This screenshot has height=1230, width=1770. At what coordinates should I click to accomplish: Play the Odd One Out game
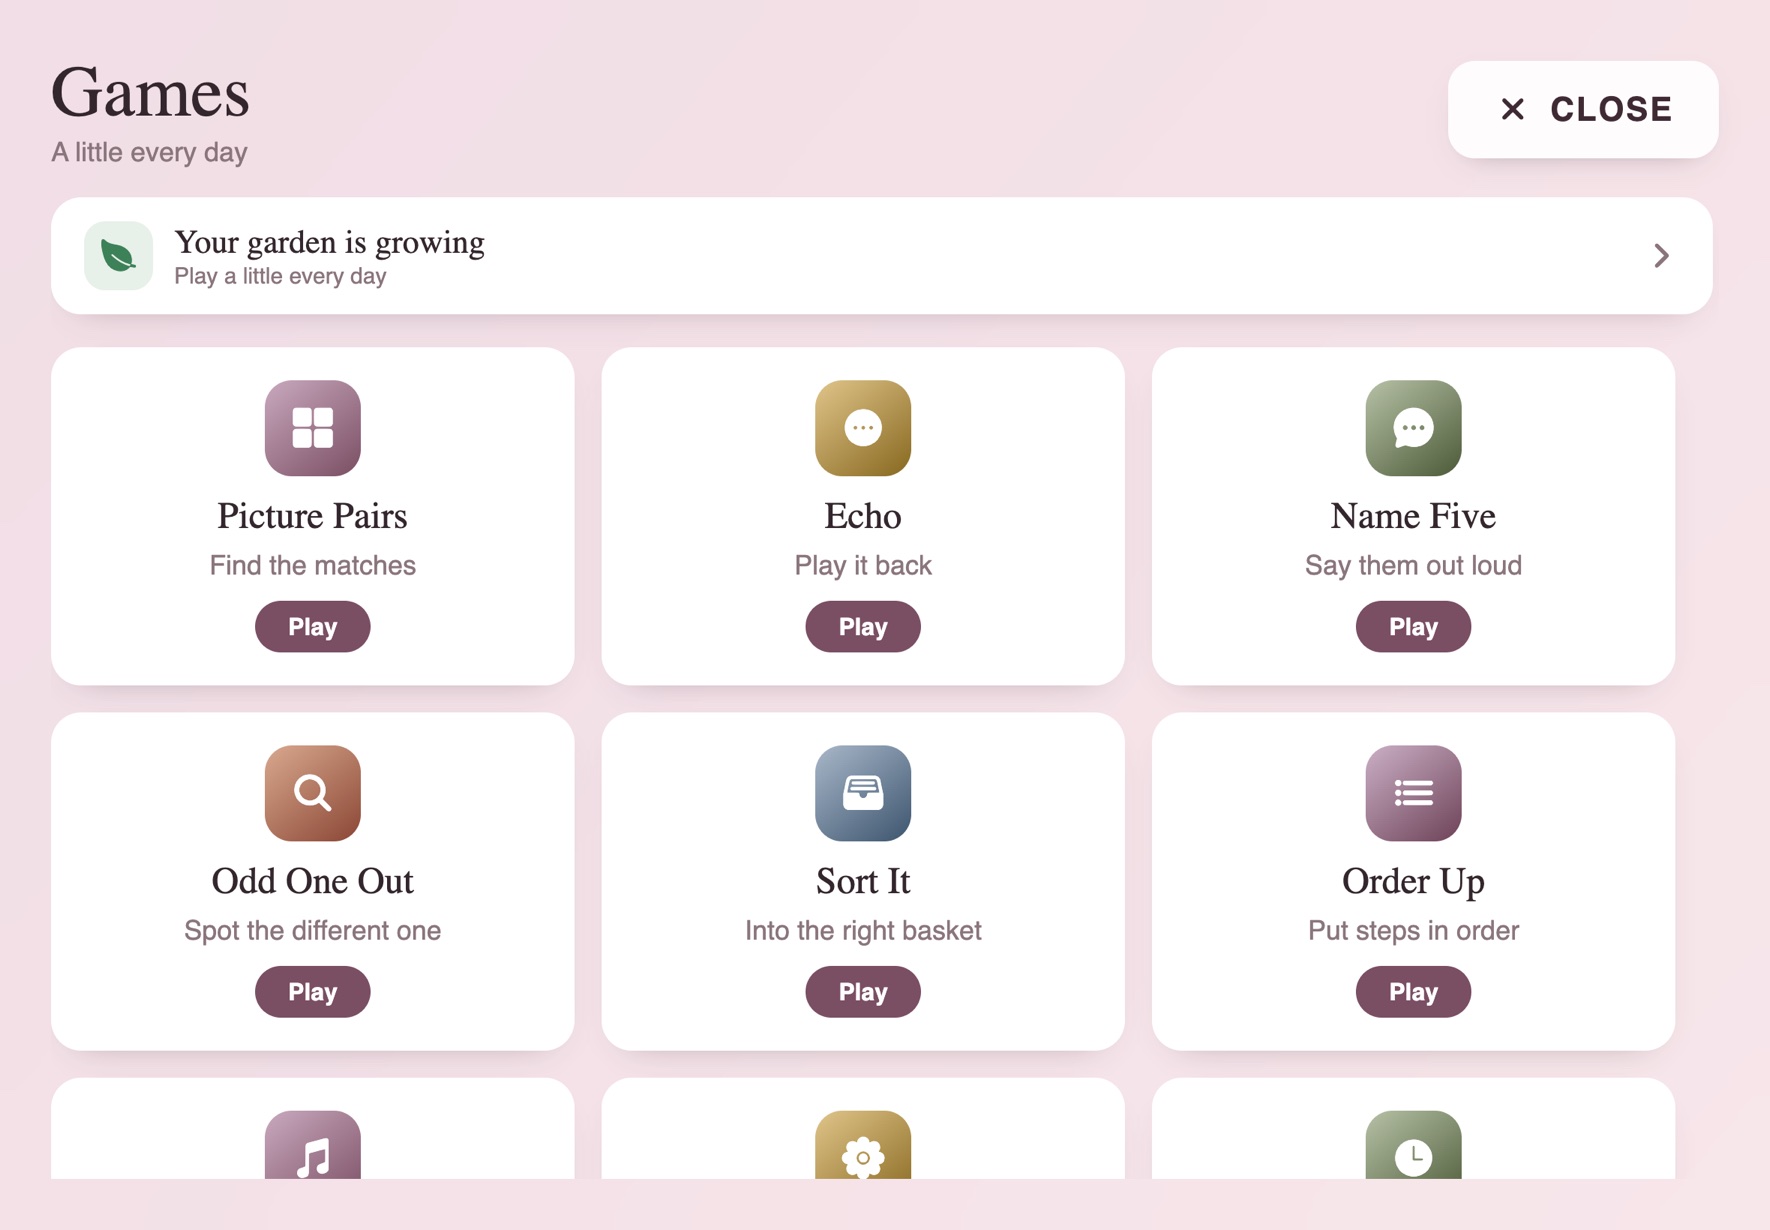point(312,992)
